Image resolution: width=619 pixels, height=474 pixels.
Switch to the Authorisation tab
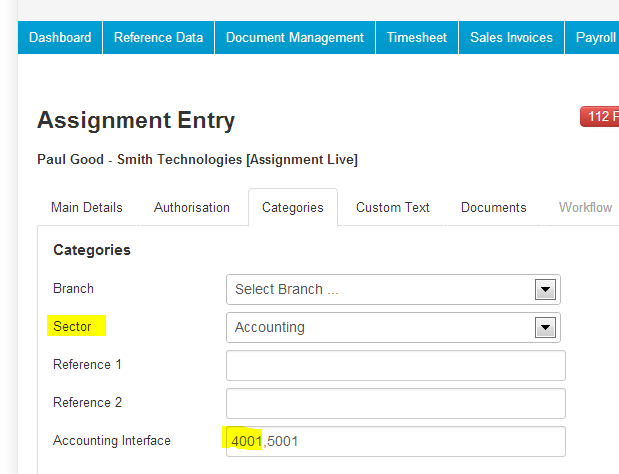click(192, 208)
